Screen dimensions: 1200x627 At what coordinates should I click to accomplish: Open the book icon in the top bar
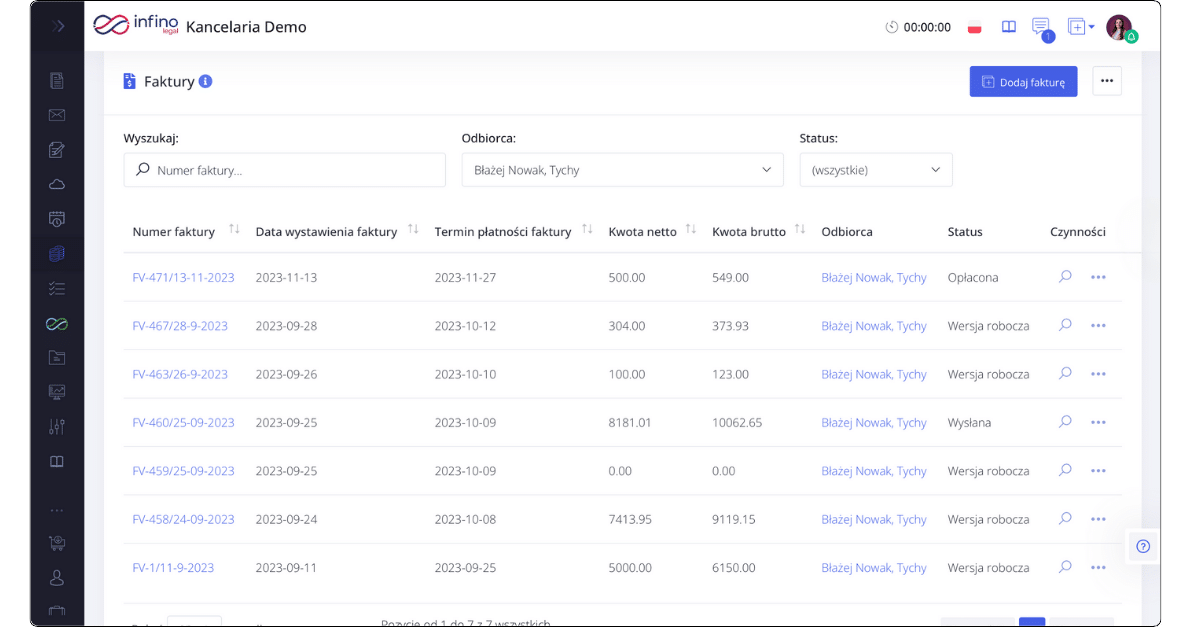(x=1009, y=27)
